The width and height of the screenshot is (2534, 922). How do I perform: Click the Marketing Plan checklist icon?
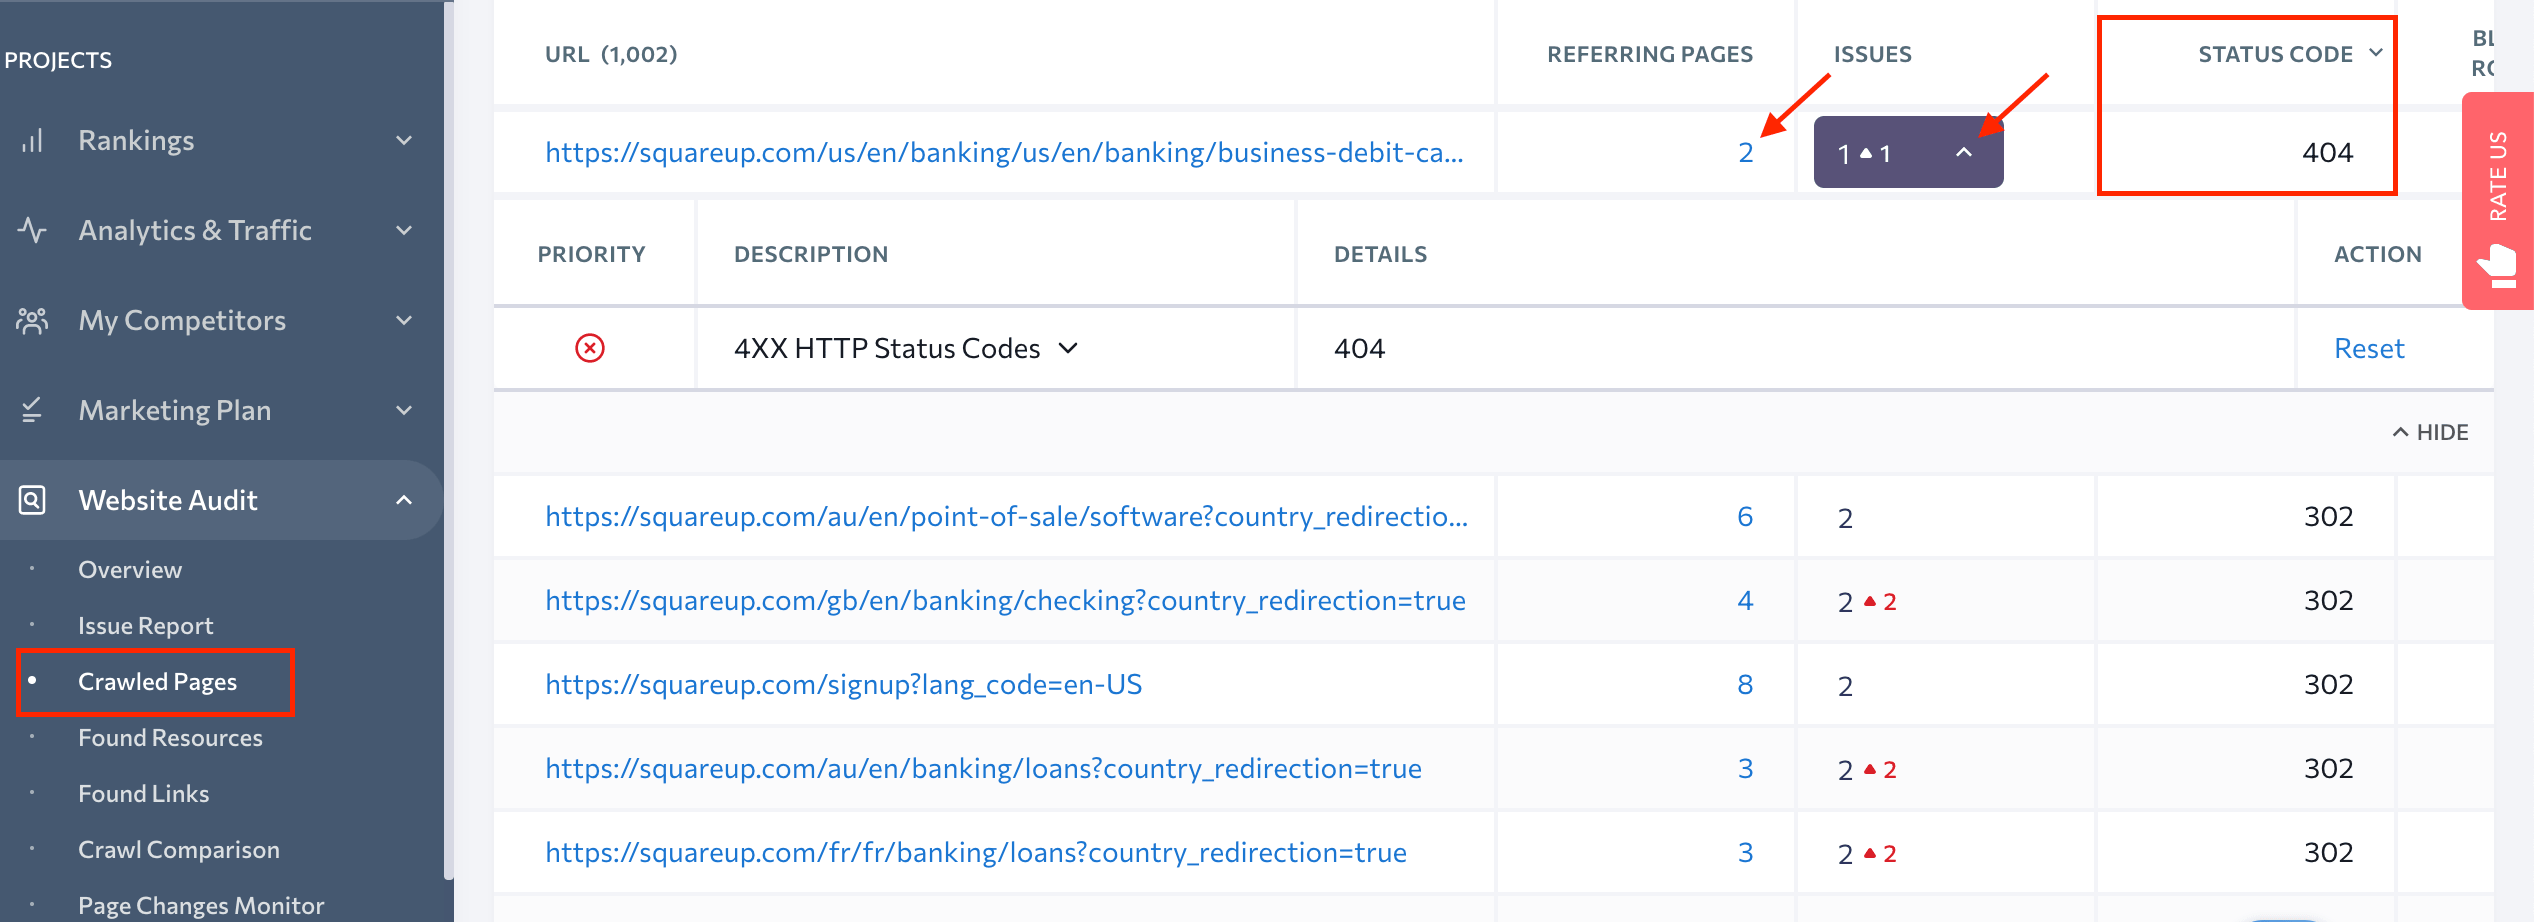pos(32,411)
